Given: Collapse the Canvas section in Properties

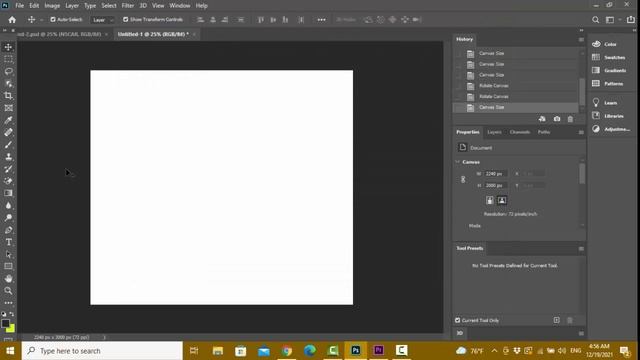Looking at the screenshot, I should point(458,162).
